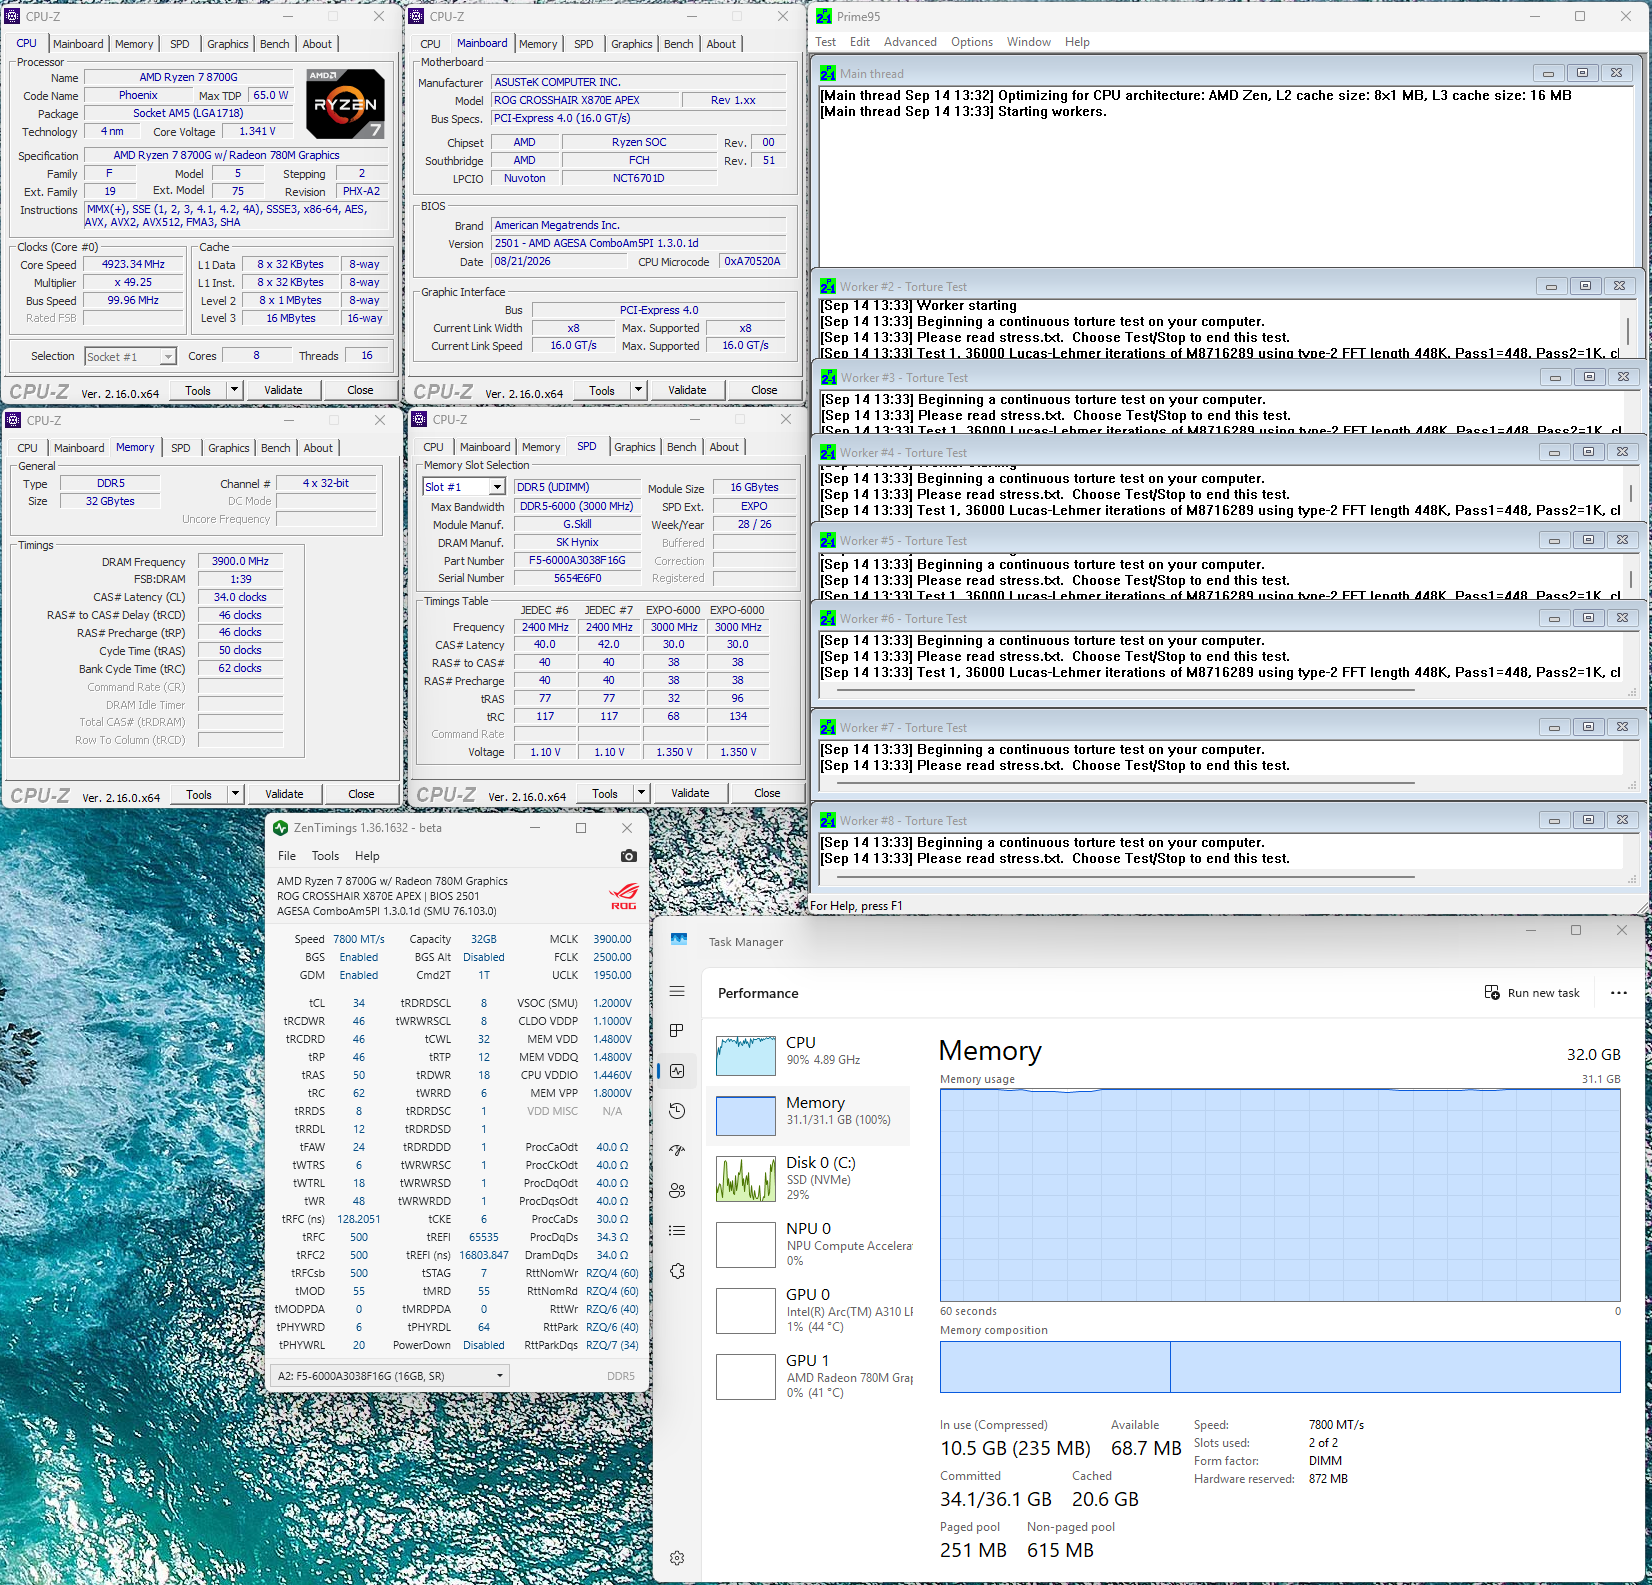Open Task Manager's hamburger navigation menu
Screen dimensions: 1652x1585
coord(677,991)
